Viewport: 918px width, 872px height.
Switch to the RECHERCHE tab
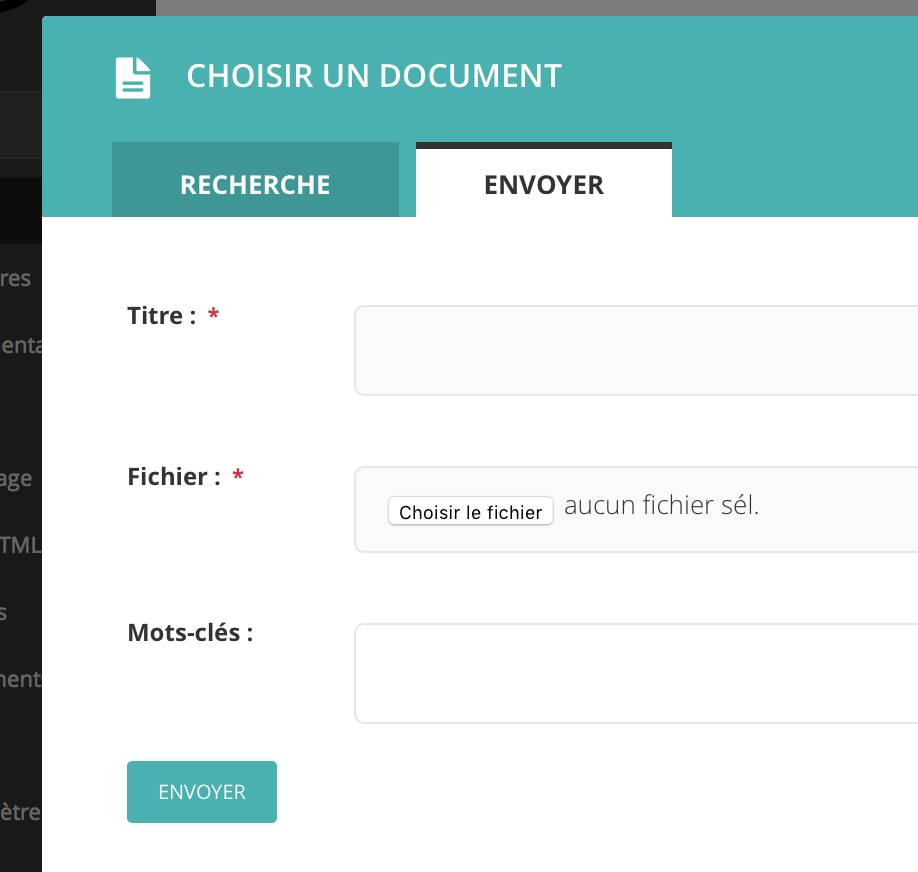coord(255,184)
